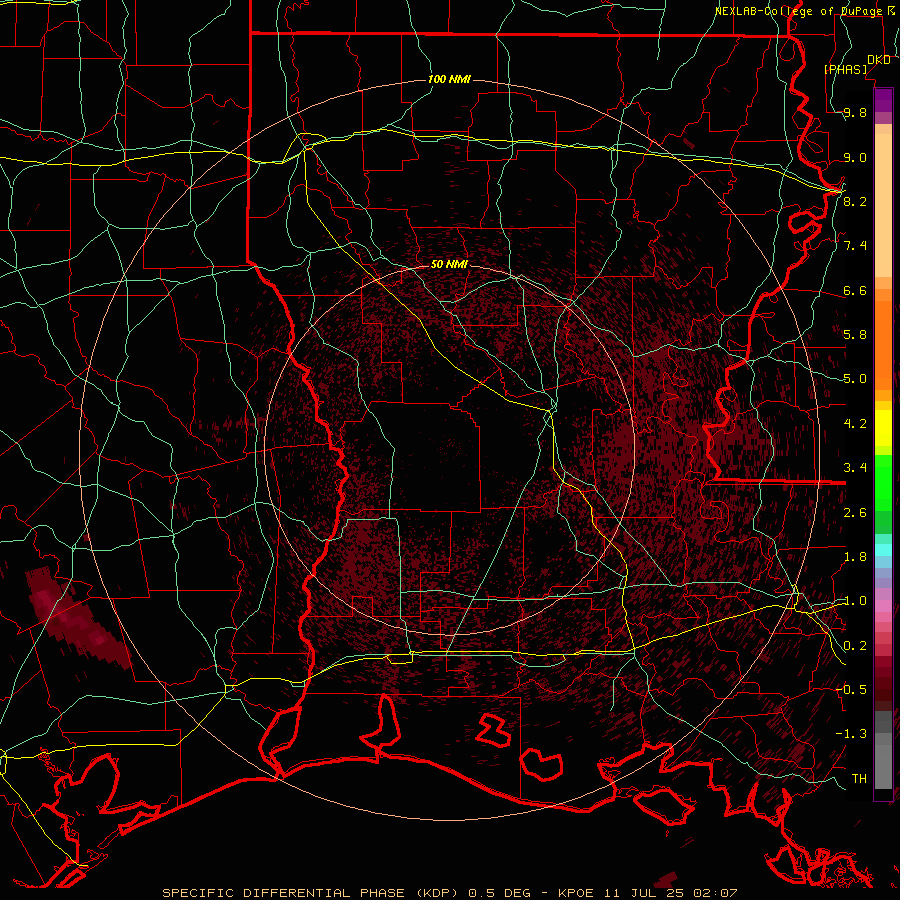Click the 5.0 value on the color scale
The image size is (900, 900).
[x=855, y=379]
